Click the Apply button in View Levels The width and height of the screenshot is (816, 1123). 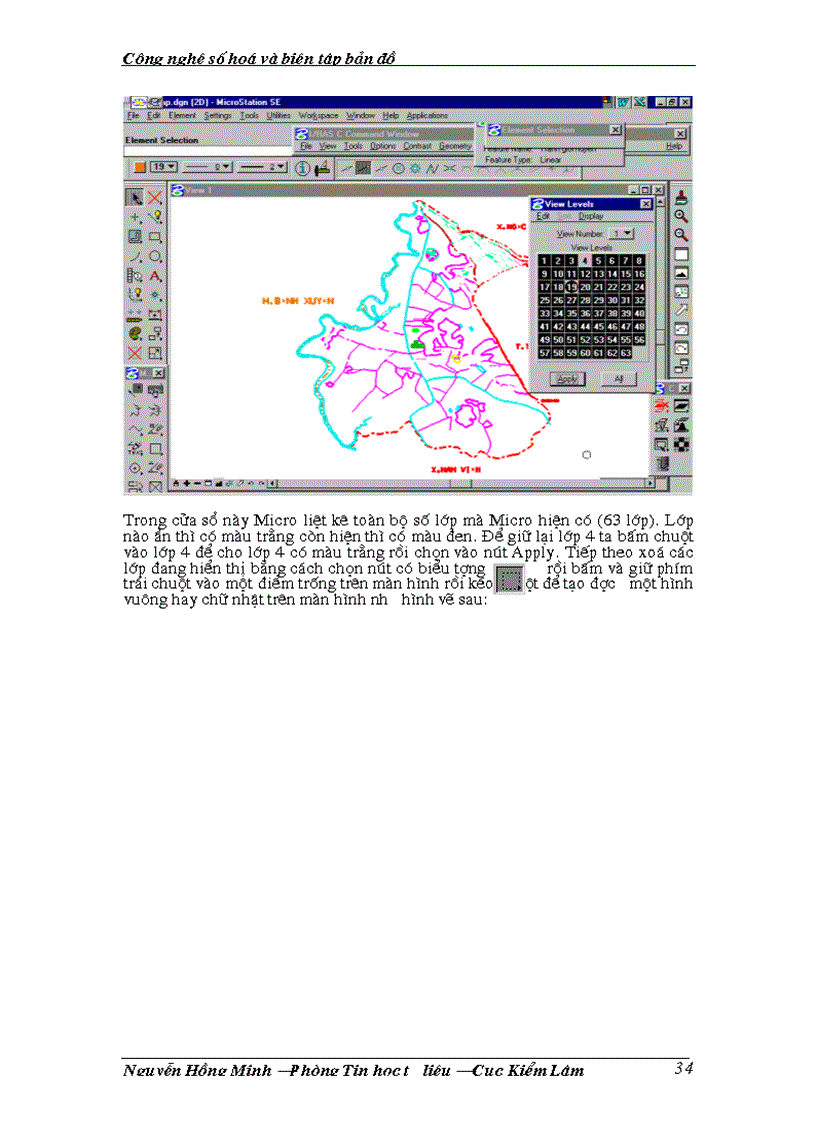coord(570,378)
